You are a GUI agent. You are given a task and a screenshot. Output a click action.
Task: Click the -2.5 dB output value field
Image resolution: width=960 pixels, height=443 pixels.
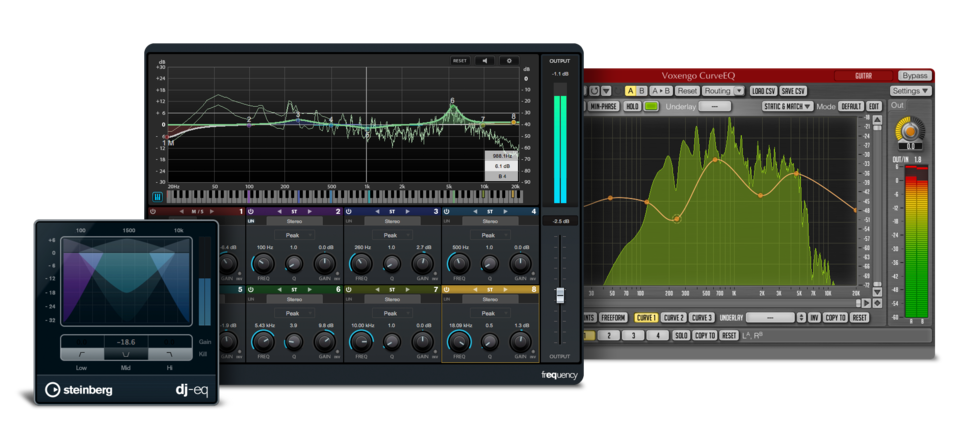point(559,221)
